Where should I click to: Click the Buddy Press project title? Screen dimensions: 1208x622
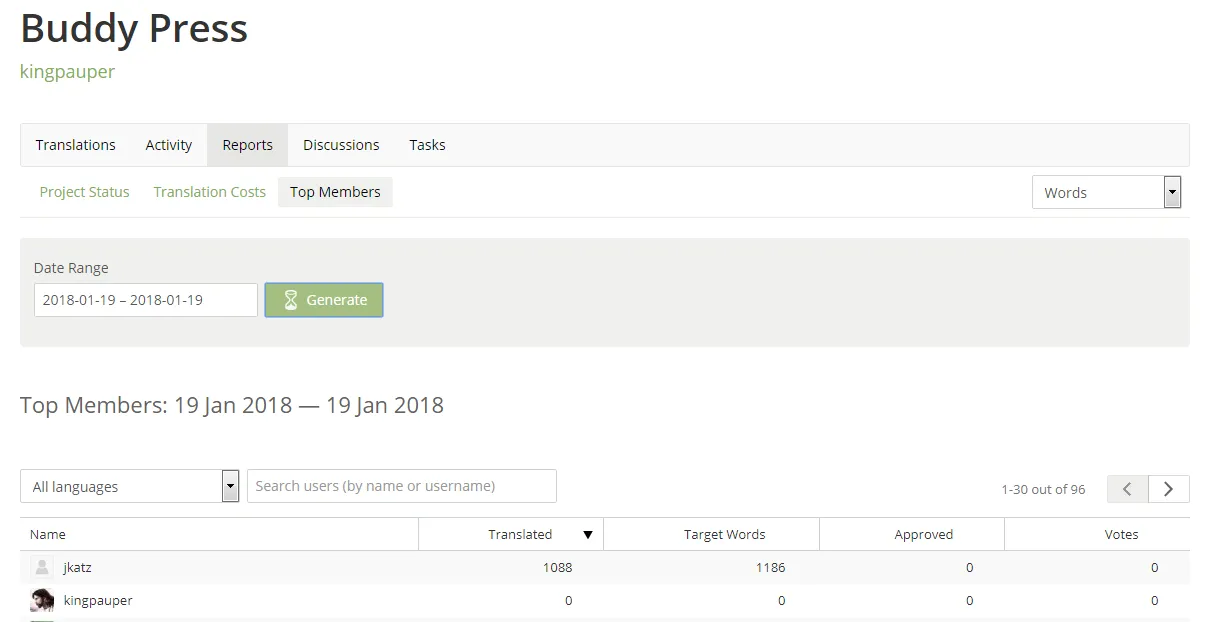[x=134, y=28]
